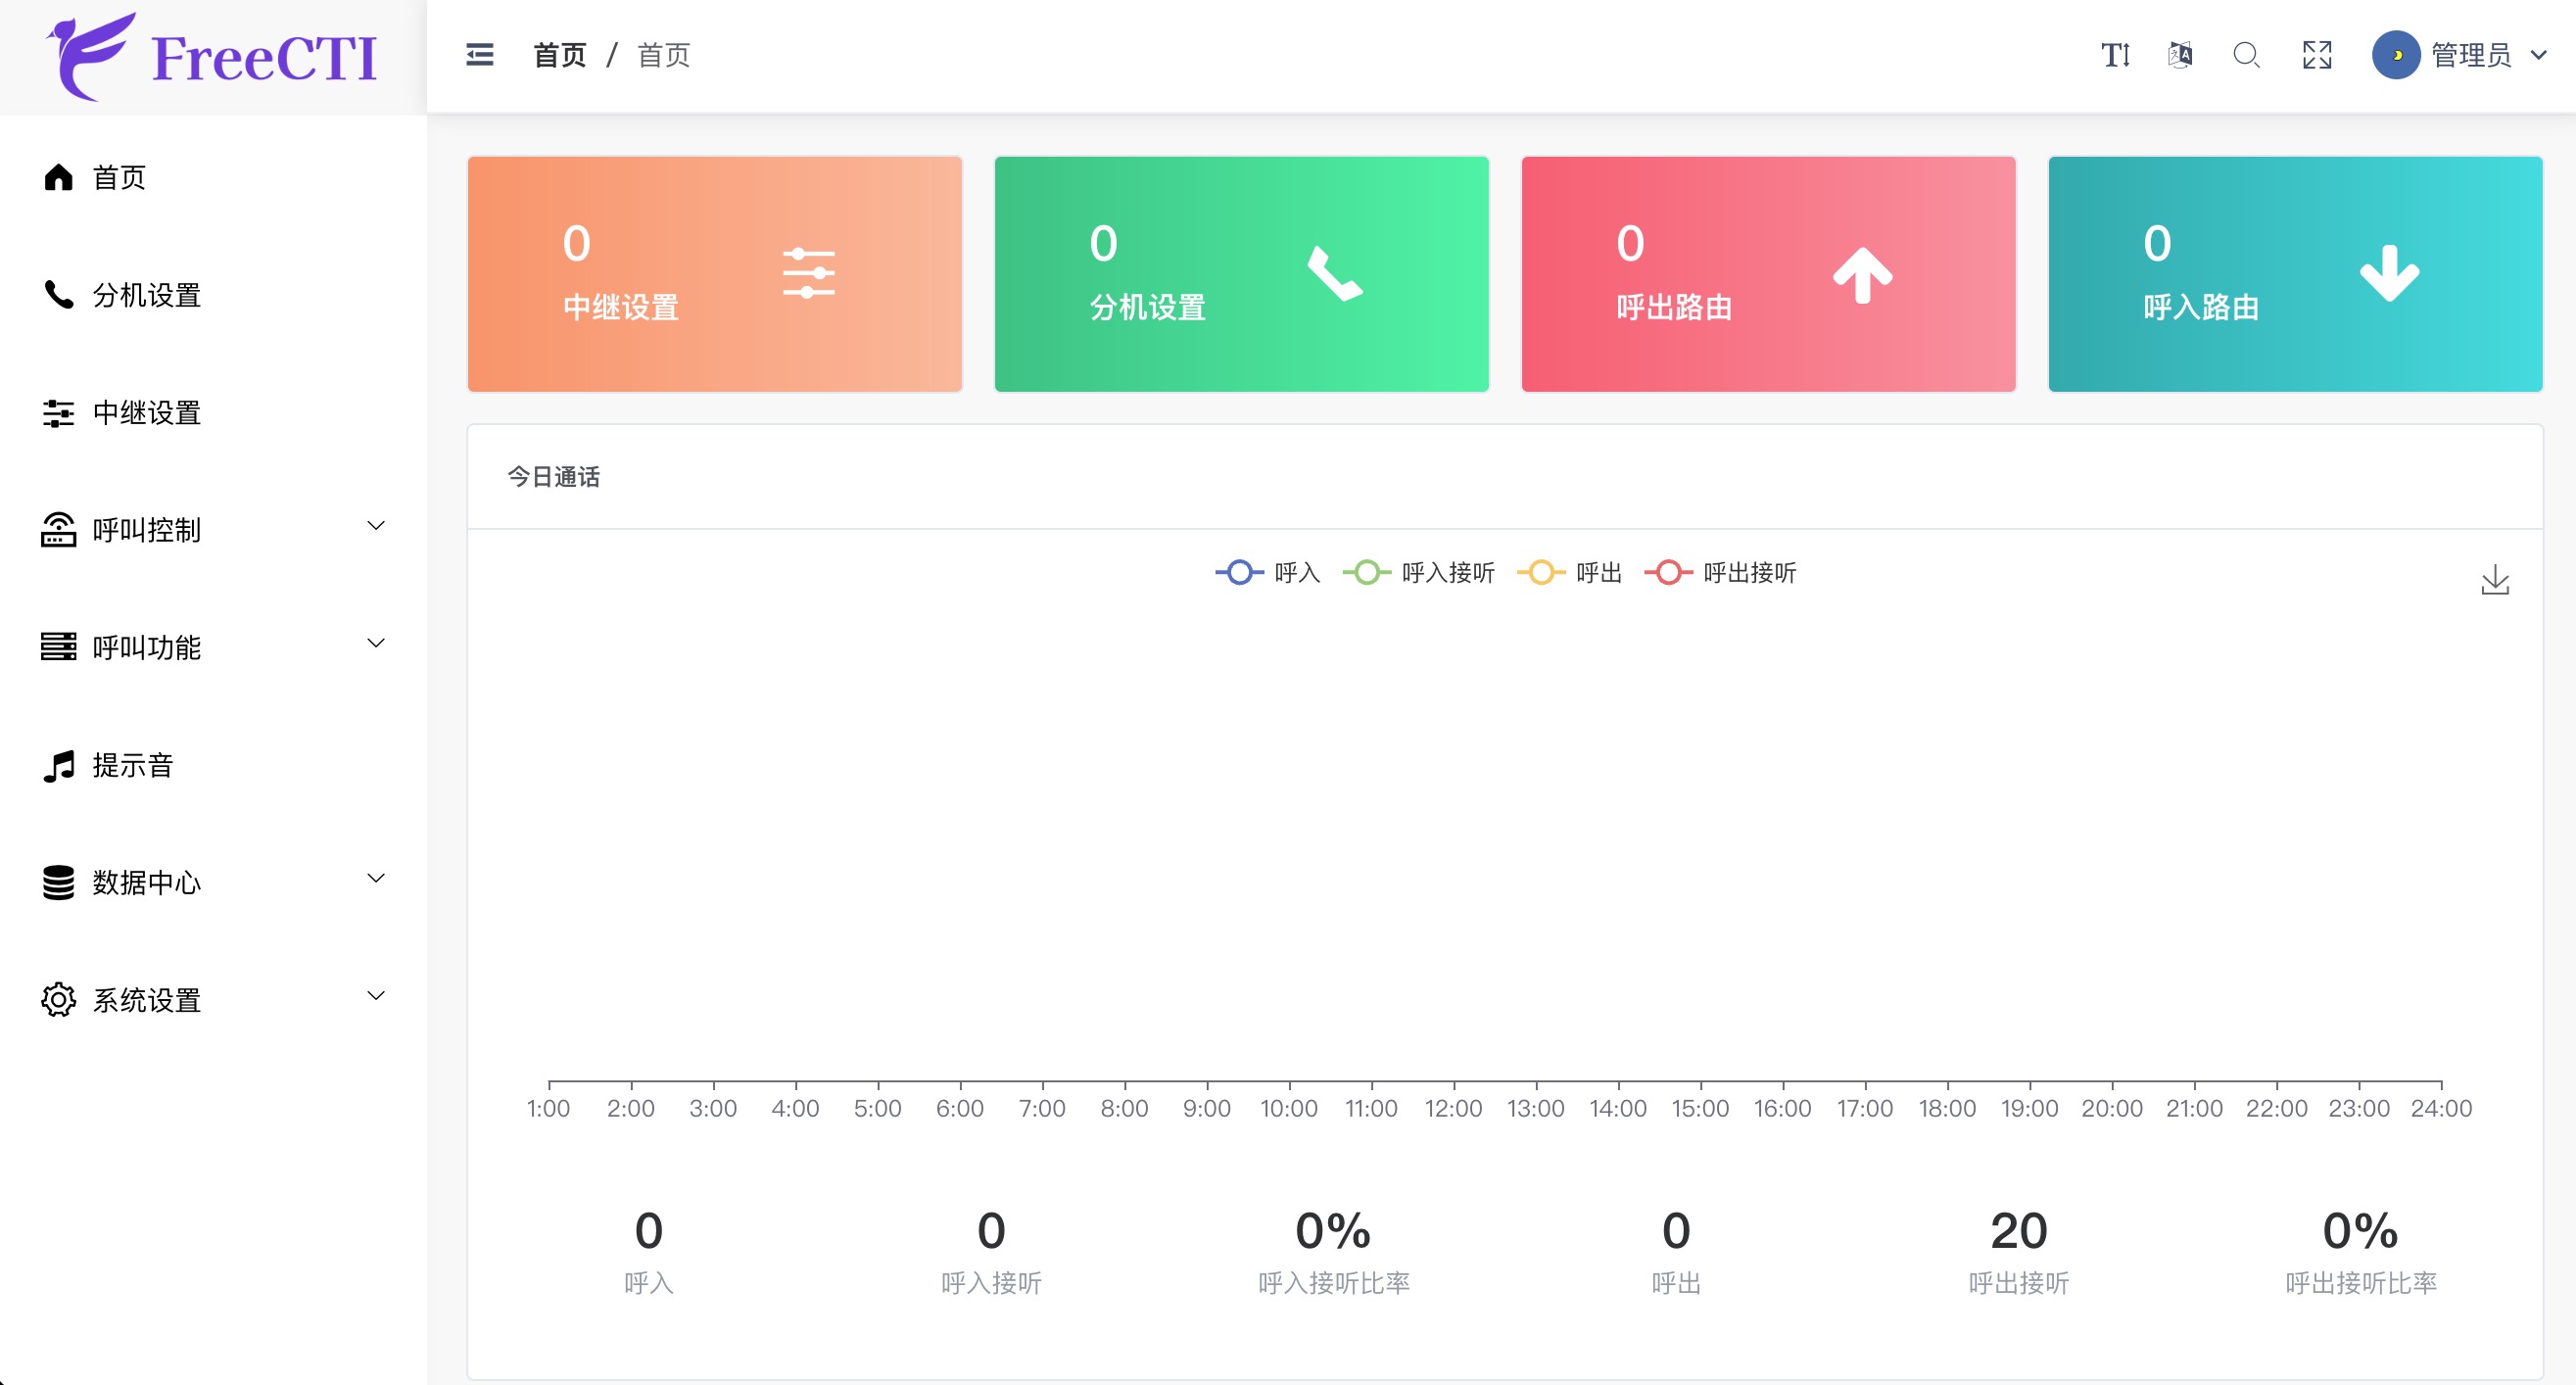Select 数据中心 in the sidebar
2576x1385 pixels.
tap(146, 882)
